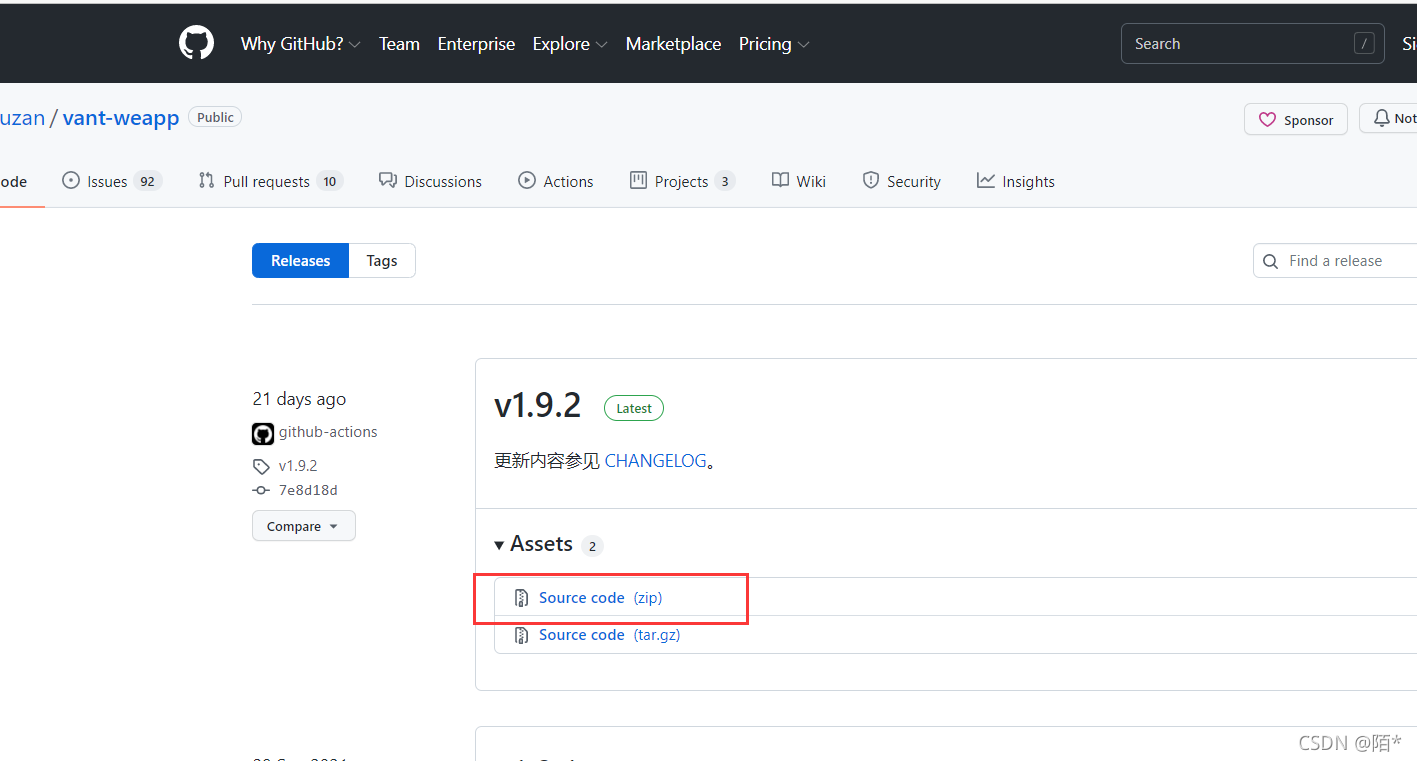Open the Issues tab
Image resolution: width=1417 pixels, height=761 pixels.
pos(112,181)
